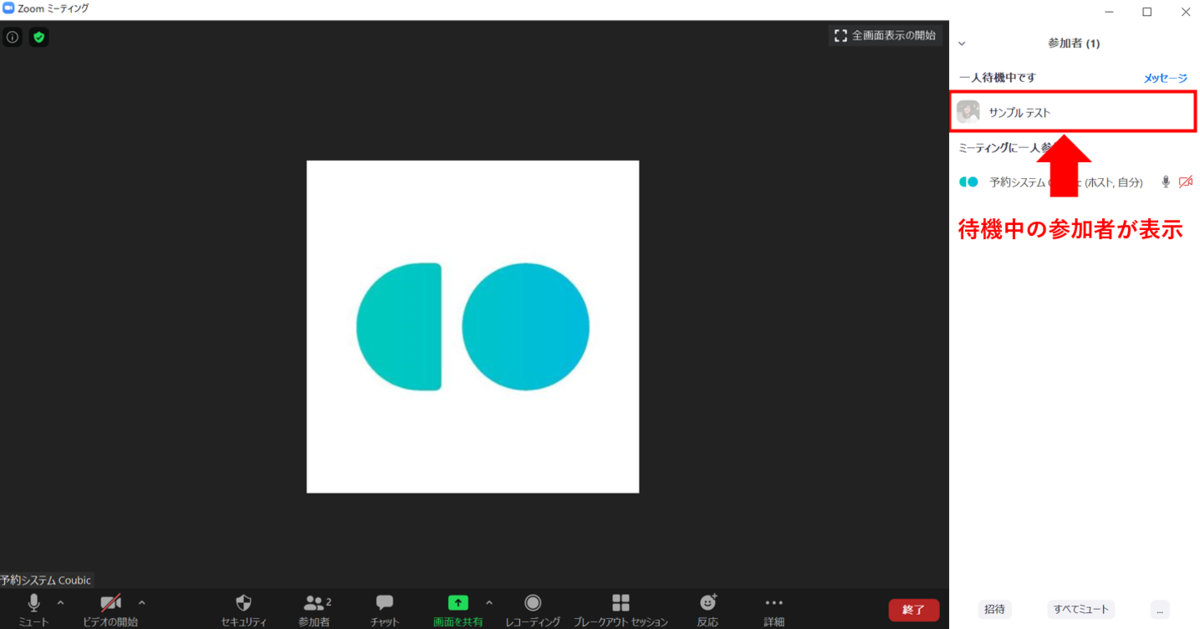The image size is (1200, 629).
Task: Open video options chevron beside camera
Action: click(x=141, y=603)
